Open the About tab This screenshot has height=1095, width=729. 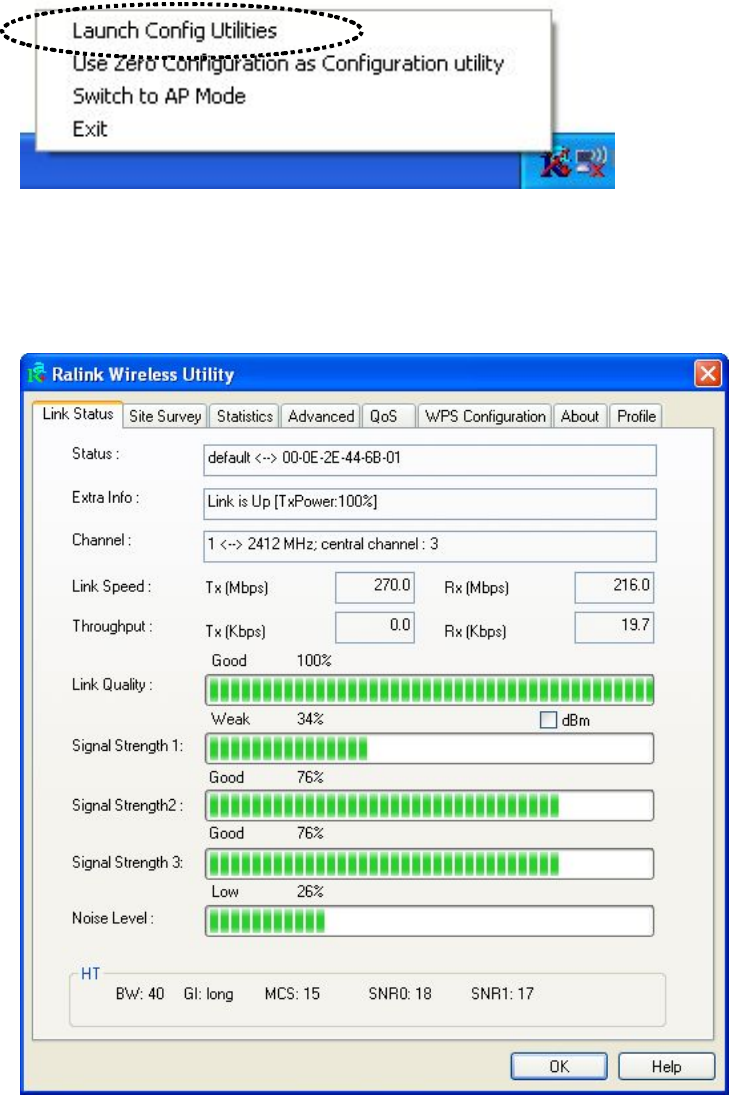580,416
